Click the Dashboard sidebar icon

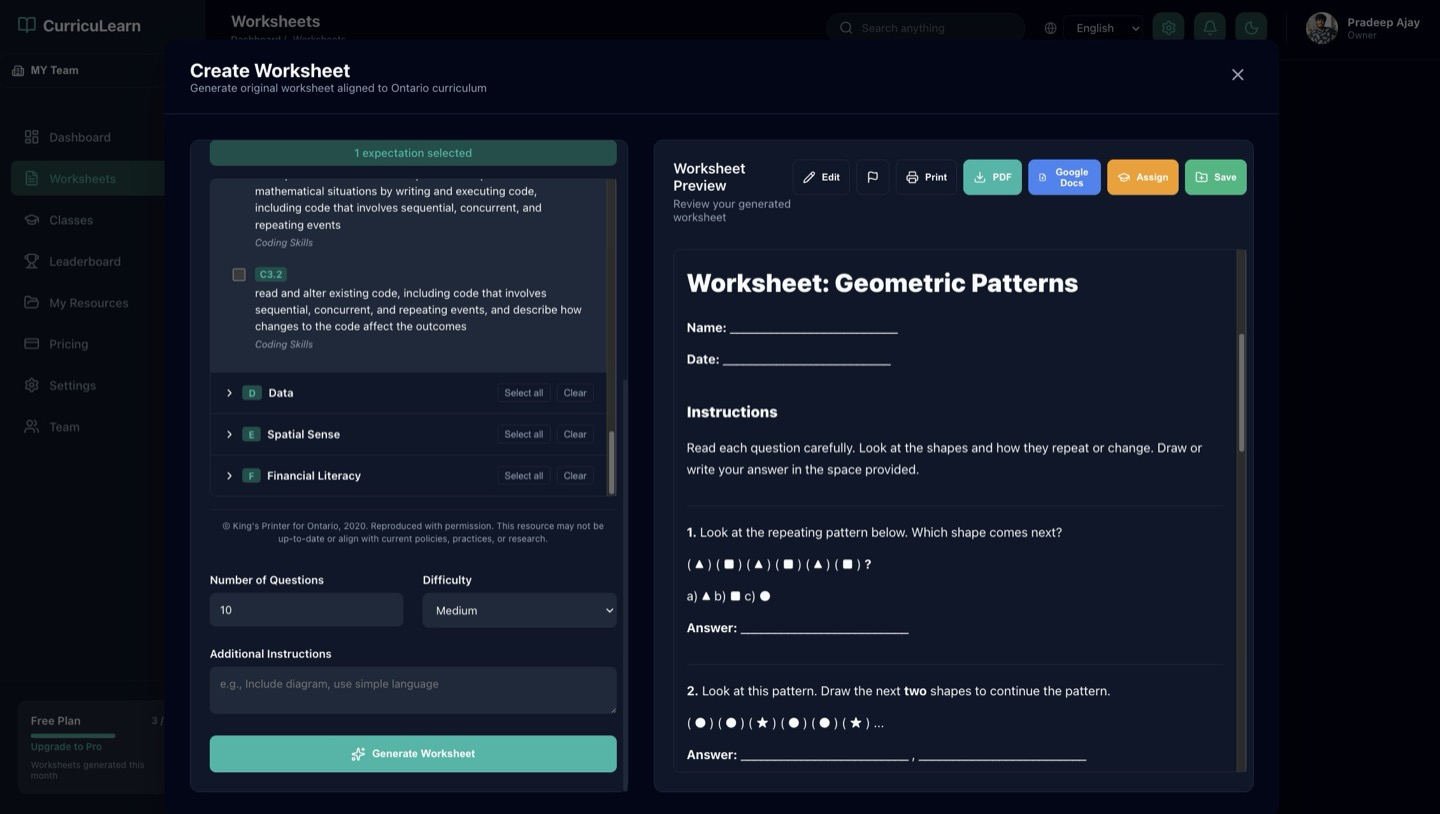coord(32,137)
